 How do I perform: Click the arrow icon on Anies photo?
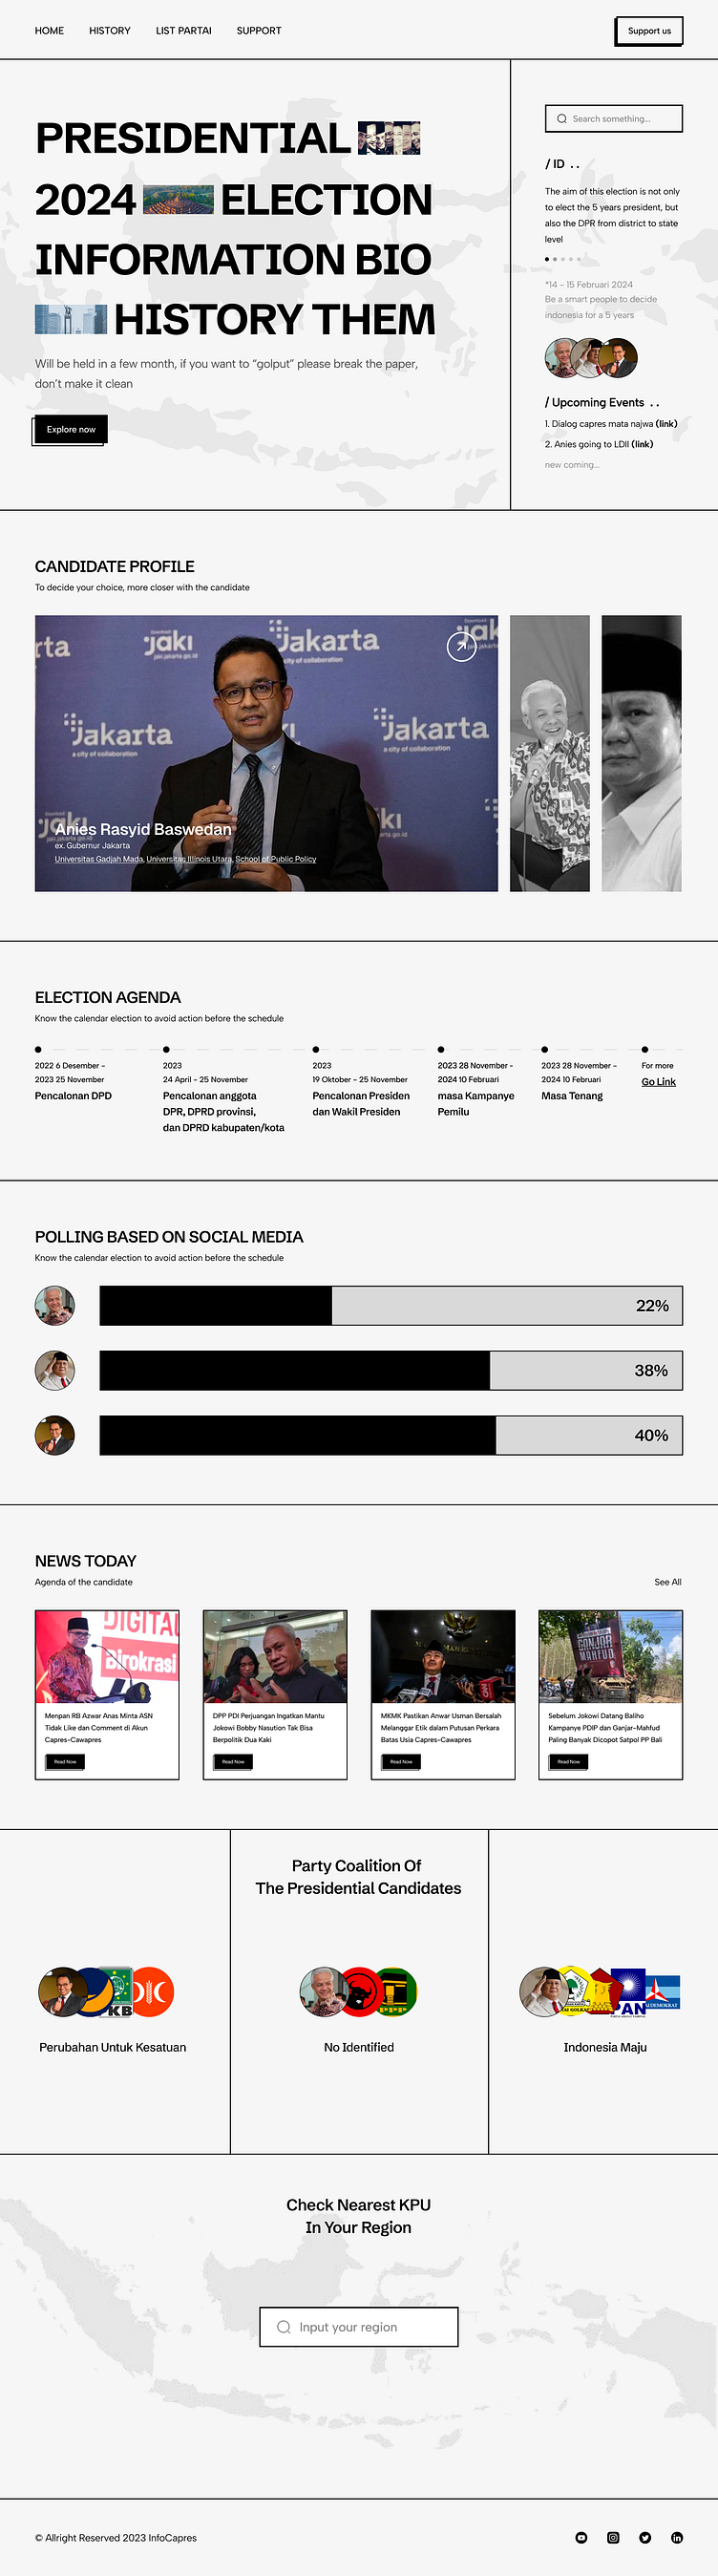point(460,647)
